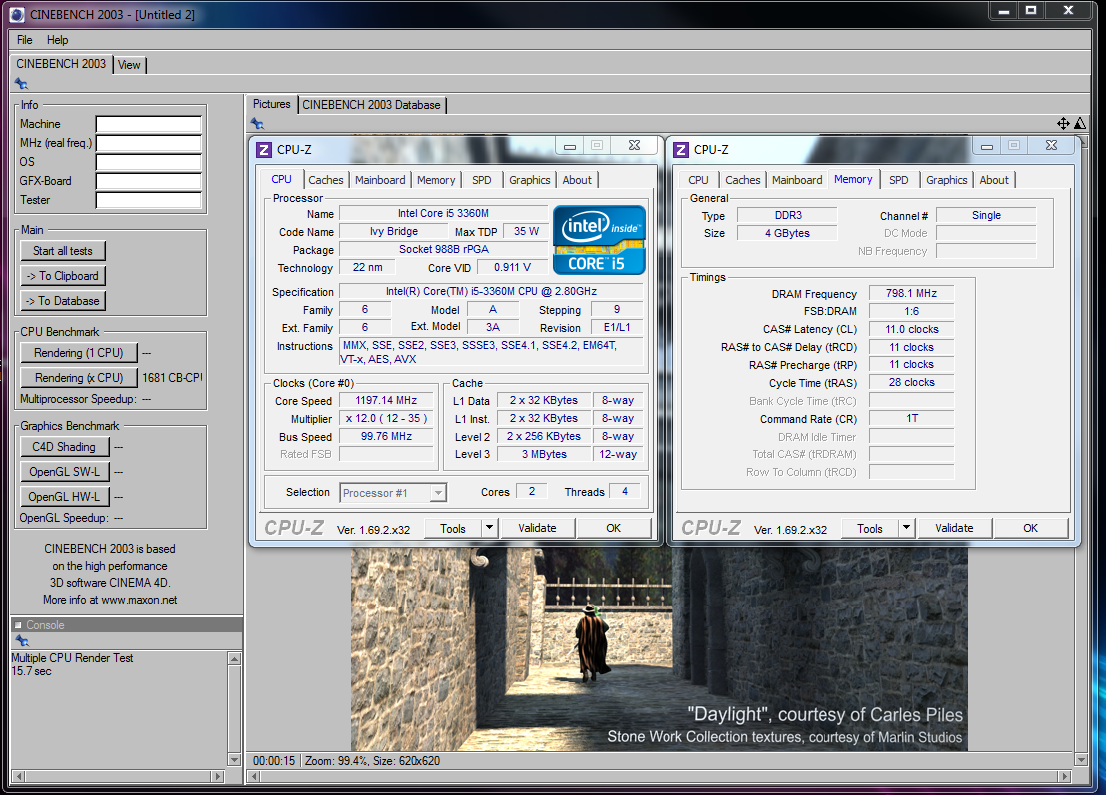
Task: Open the CINEBENCH 2003 Database tab
Action: 371,104
